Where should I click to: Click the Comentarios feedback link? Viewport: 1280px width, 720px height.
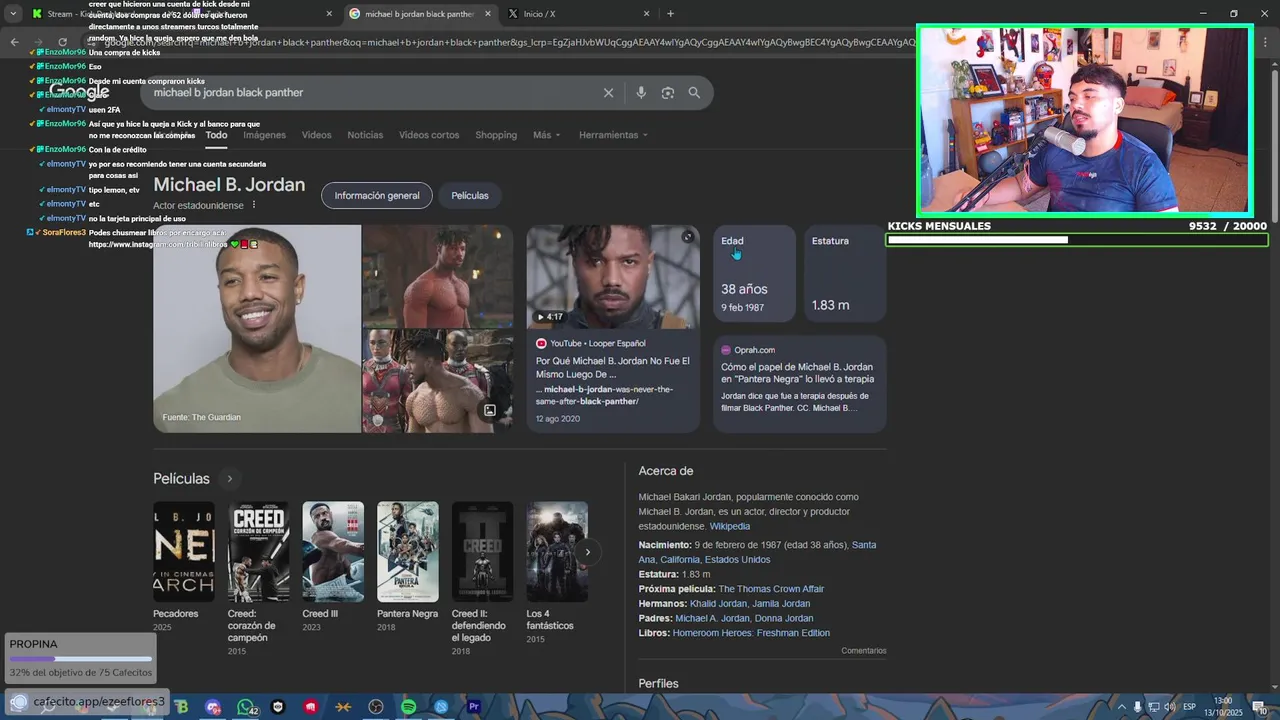click(x=863, y=651)
